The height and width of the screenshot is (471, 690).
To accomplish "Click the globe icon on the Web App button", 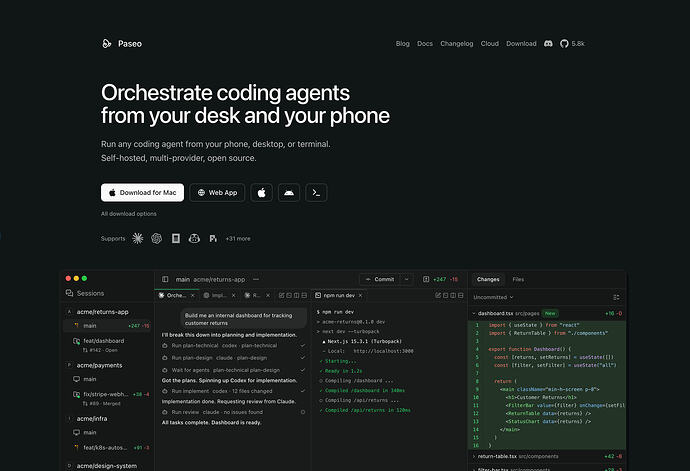I will 201,193.
